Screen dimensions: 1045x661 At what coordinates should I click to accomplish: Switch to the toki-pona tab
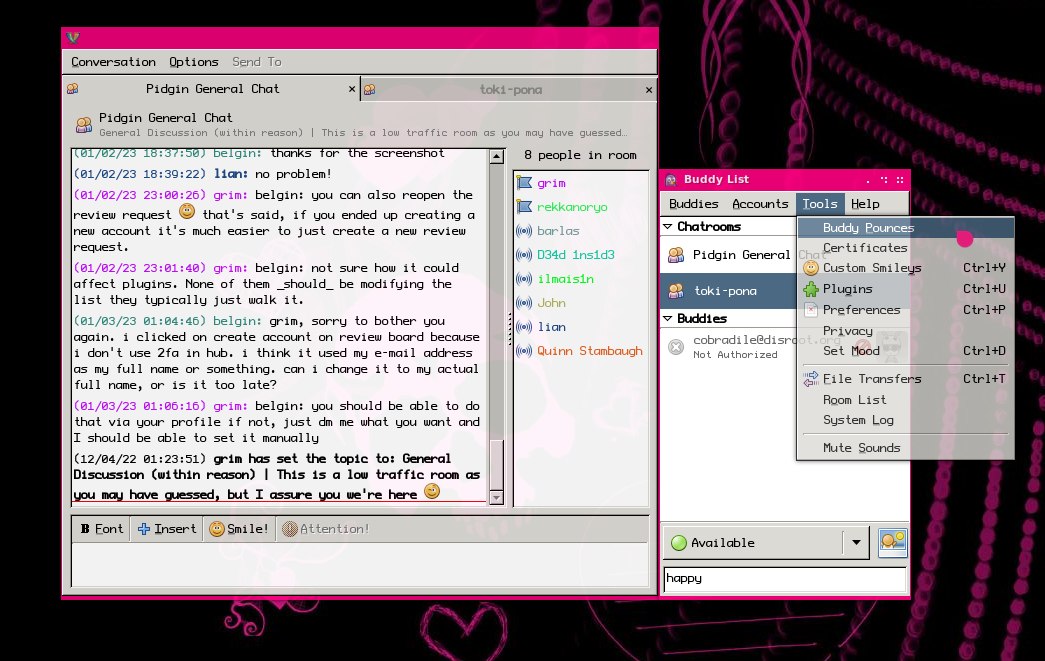pyautogui.click(x=512, y=89)
